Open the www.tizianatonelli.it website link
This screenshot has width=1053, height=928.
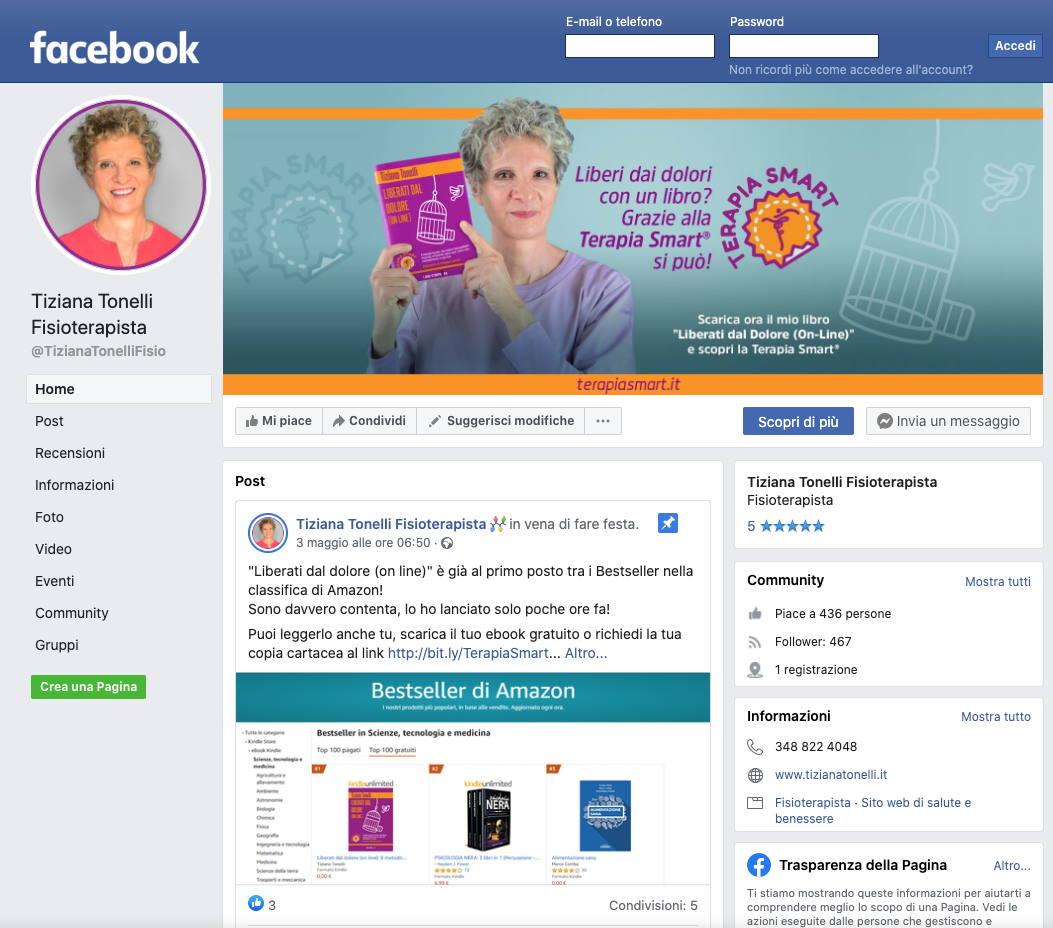831,775
